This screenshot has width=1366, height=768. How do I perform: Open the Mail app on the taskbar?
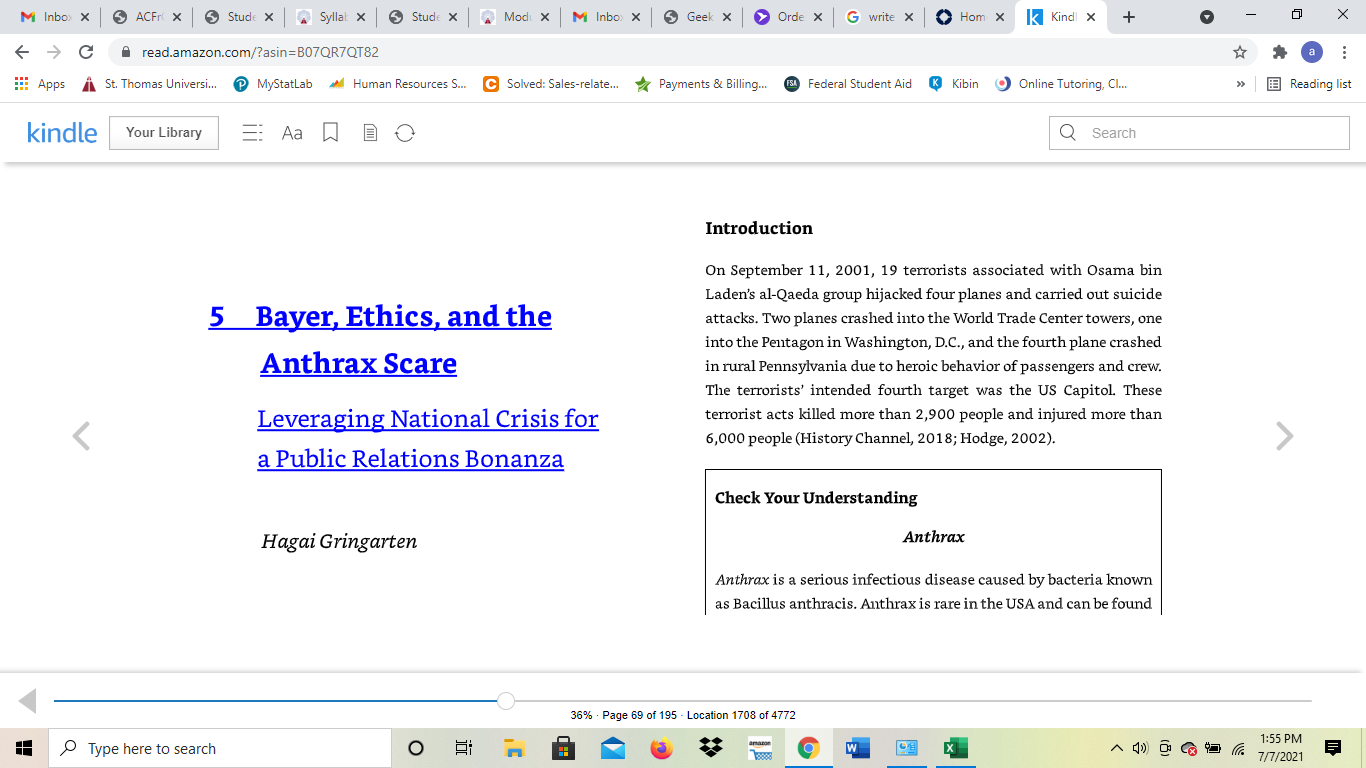612,748
